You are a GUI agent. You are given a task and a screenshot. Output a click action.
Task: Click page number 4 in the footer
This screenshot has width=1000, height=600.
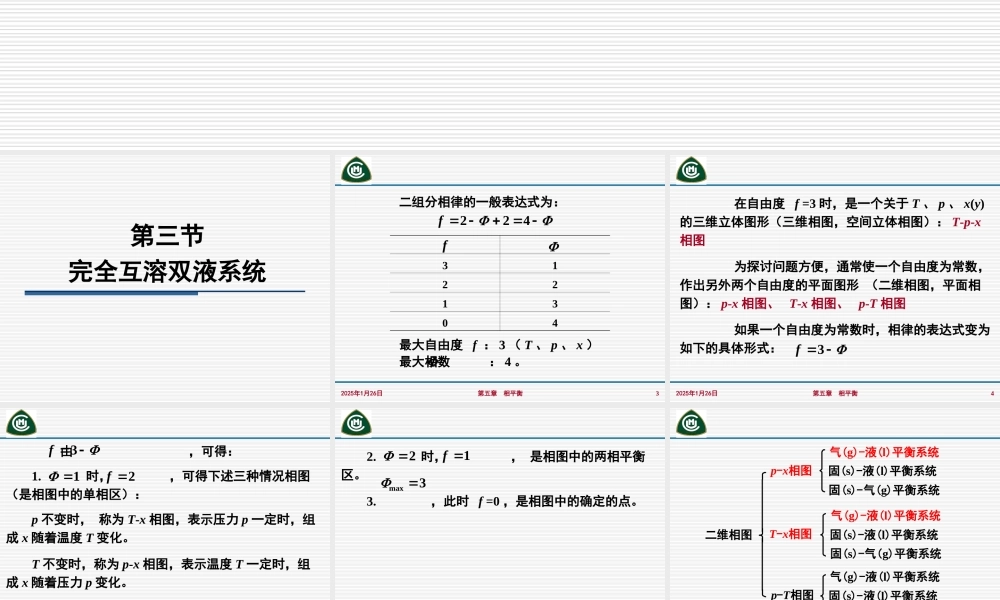(991, 394)
